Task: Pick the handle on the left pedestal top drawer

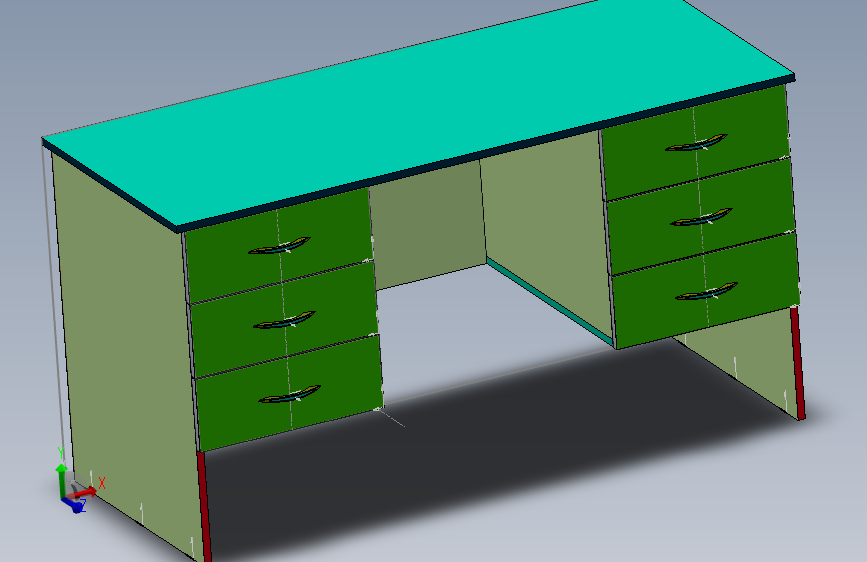Action: click(279, 246)
